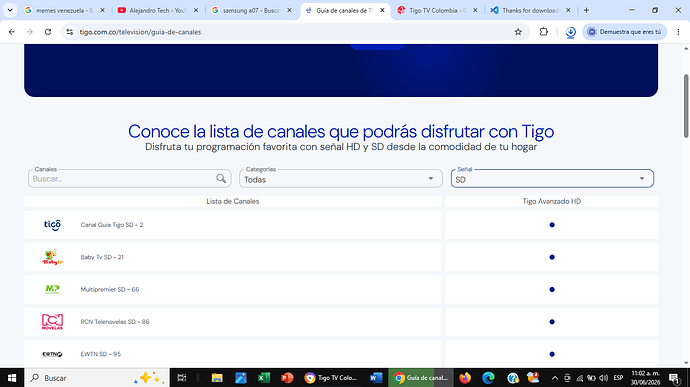Image resolution: width=690 pixels, height=387 pixels.
Task: Switch to the samsung a07 search tab
Action: pyautogui.click(x=251, y=10)
